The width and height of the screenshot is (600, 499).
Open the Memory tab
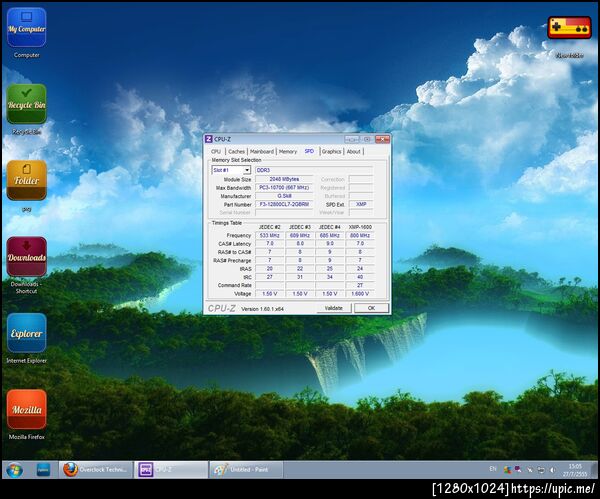[288, 152]
